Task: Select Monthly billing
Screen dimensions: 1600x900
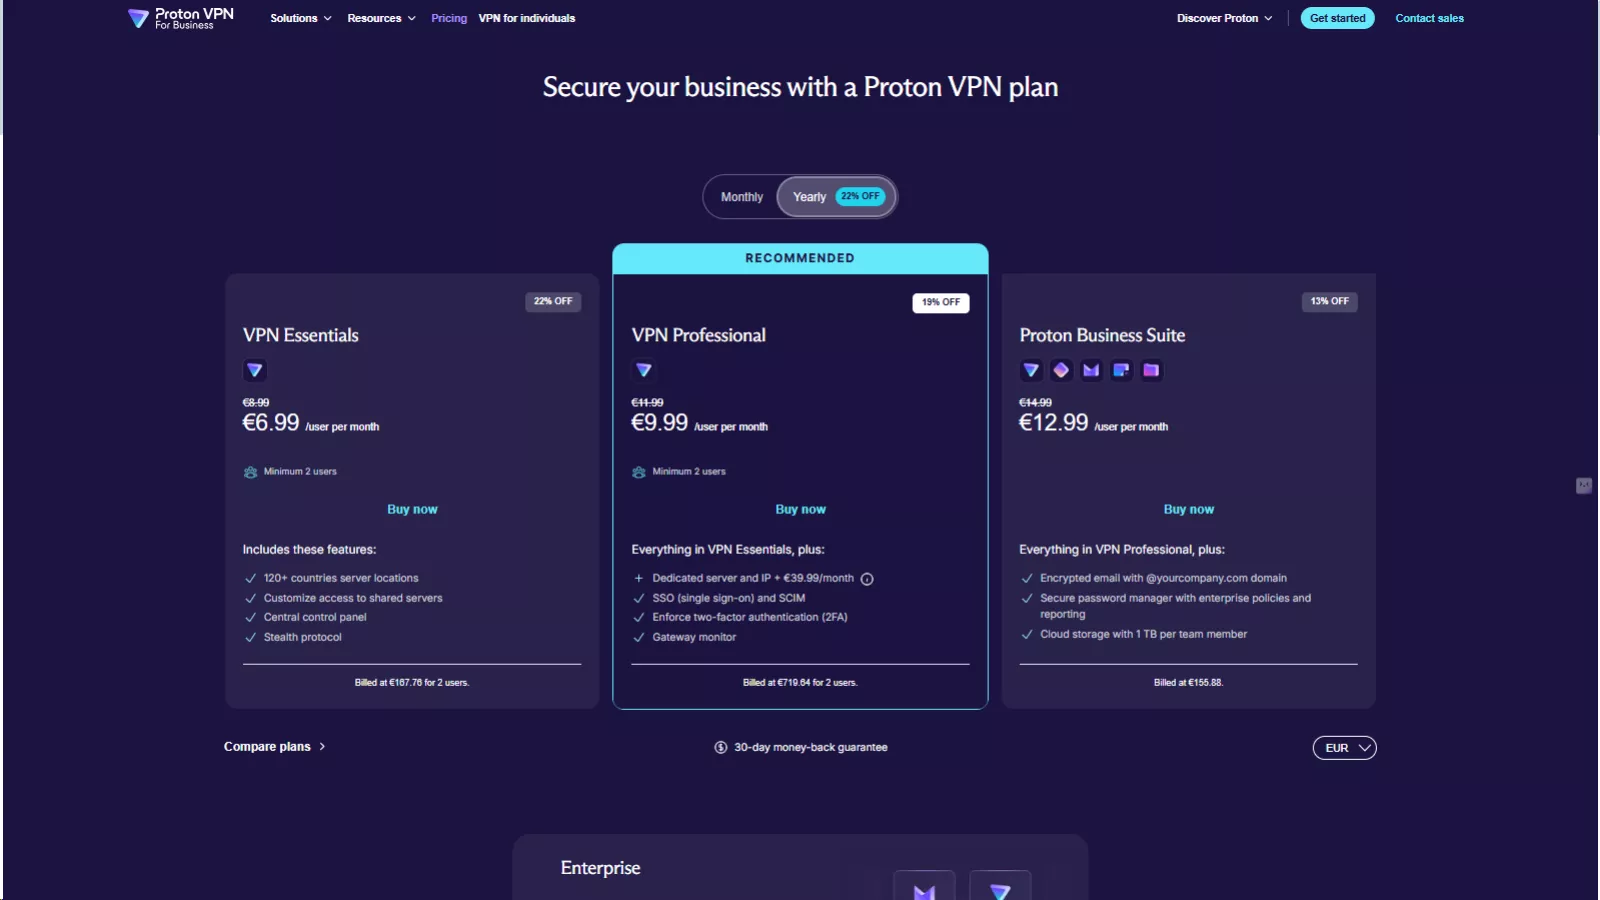Action: (741, 196)
